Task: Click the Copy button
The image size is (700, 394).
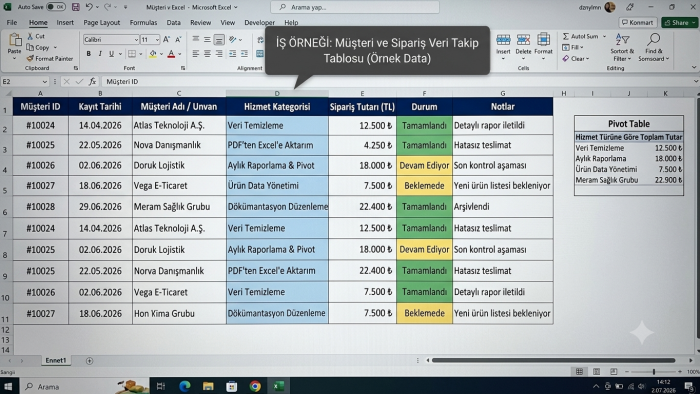Action: point(38,47)
